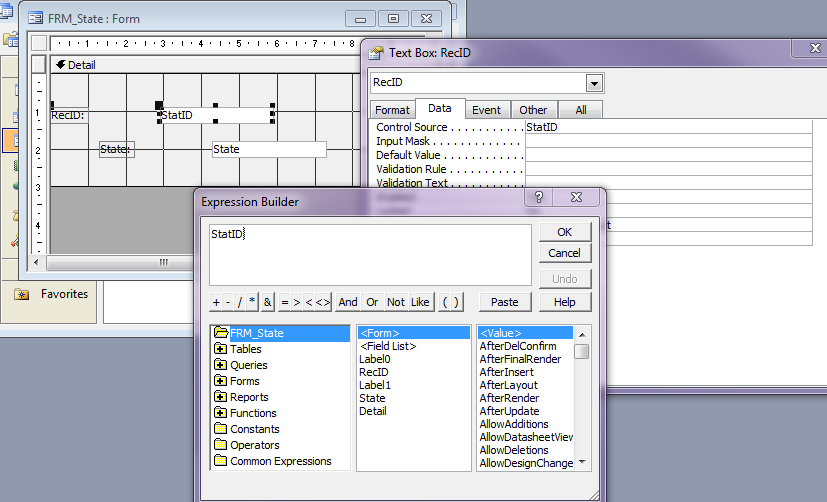Expand the Functions folder

coord(220,413)
